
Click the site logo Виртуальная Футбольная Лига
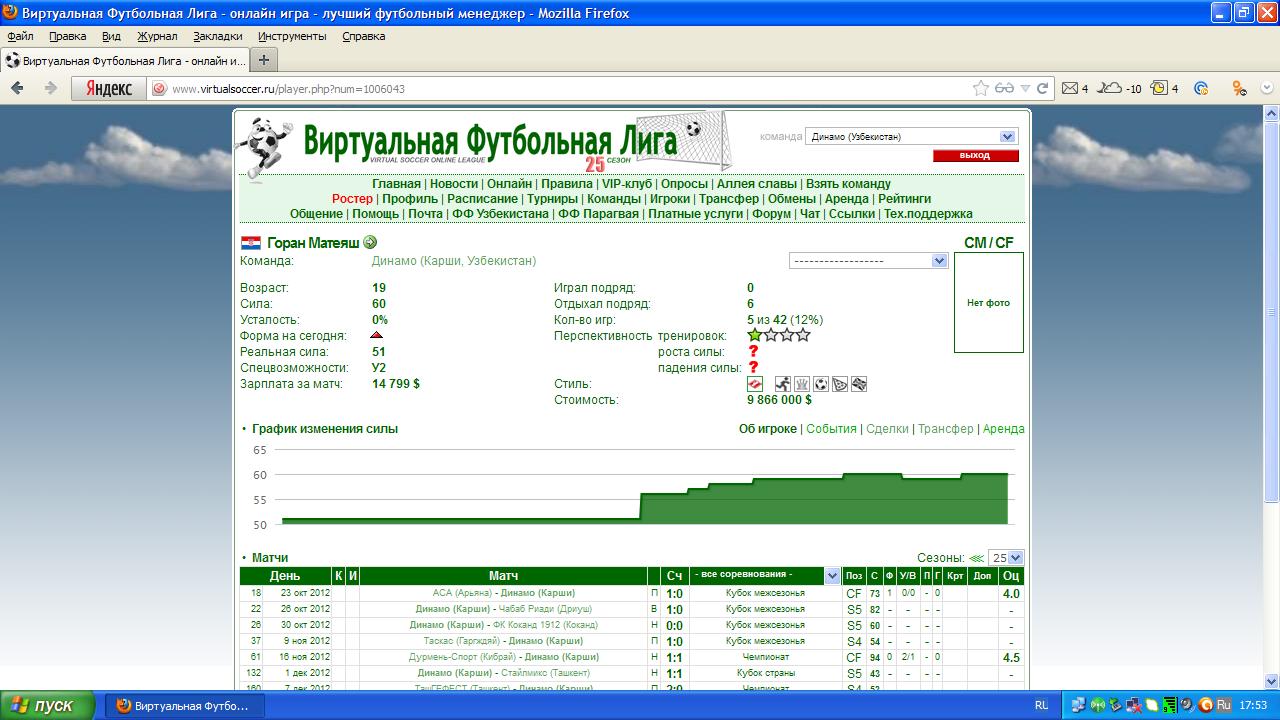490,143
